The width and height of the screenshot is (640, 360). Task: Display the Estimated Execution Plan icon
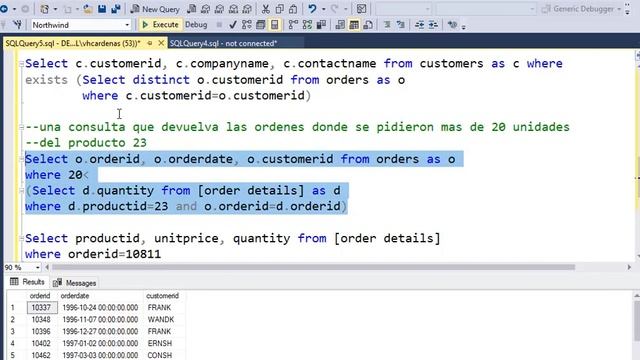pyautogui.click(x=247, y=25)
